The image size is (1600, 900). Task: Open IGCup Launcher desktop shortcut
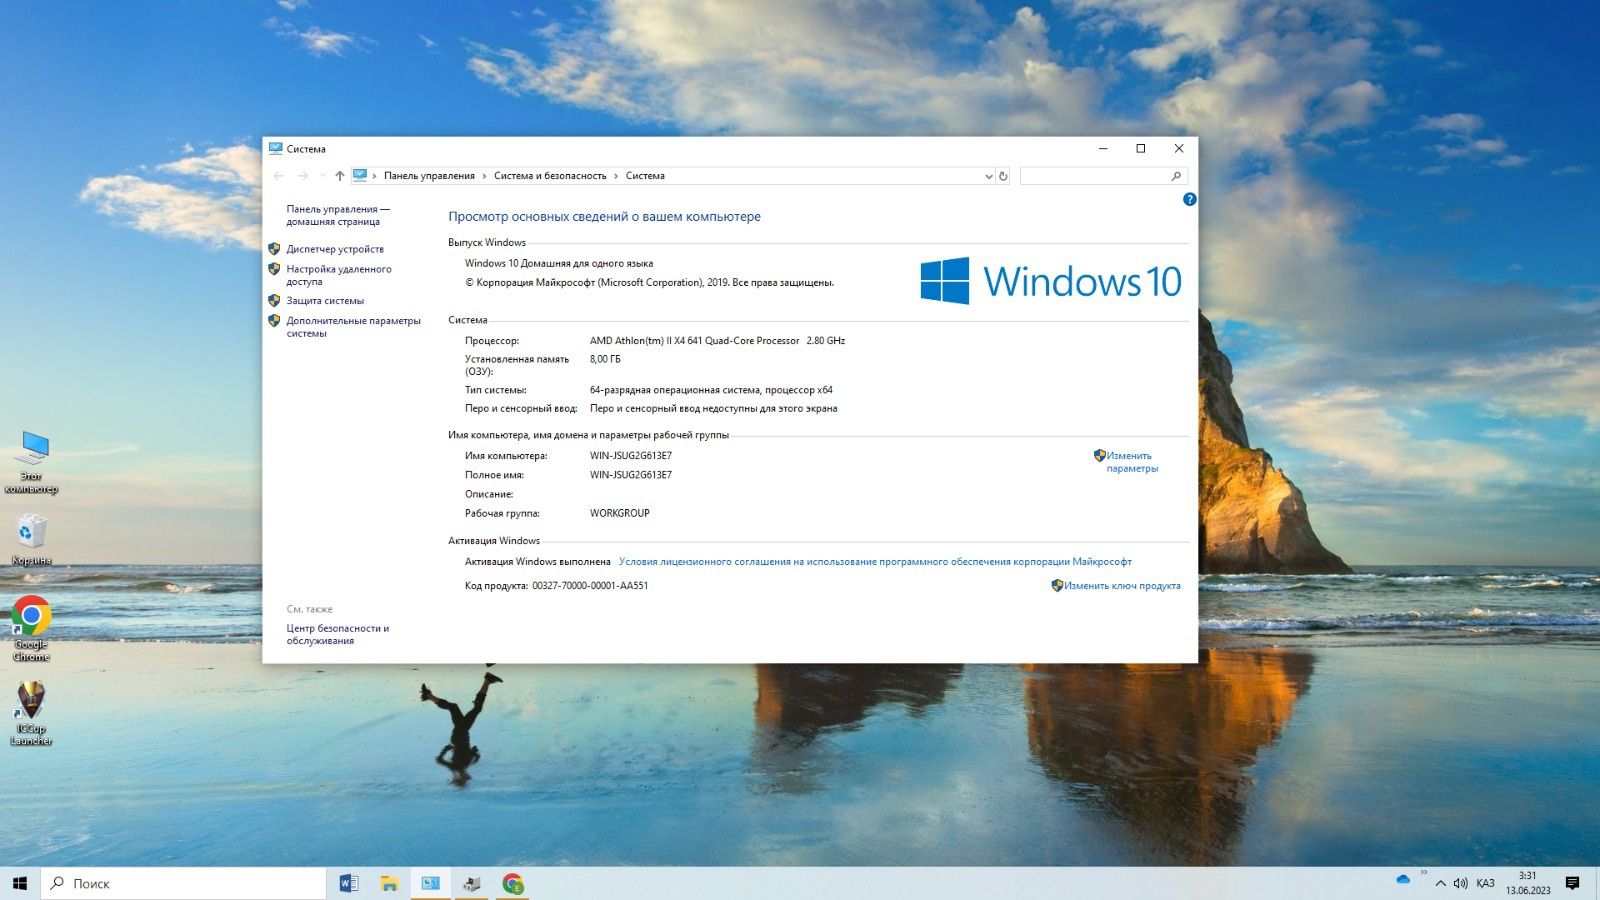[x=31, y=713]
